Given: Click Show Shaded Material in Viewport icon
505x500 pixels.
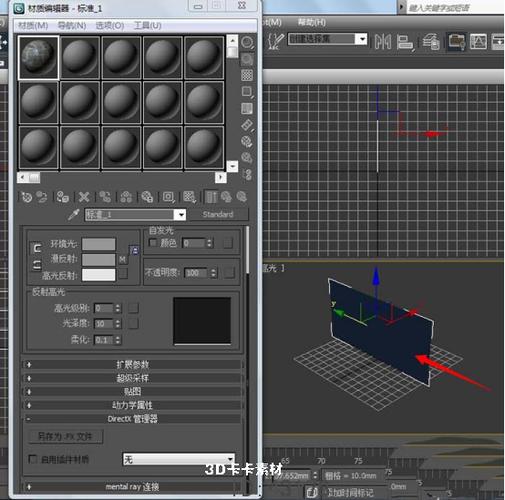Looking at the screenshot, I should tap(190, 197).
